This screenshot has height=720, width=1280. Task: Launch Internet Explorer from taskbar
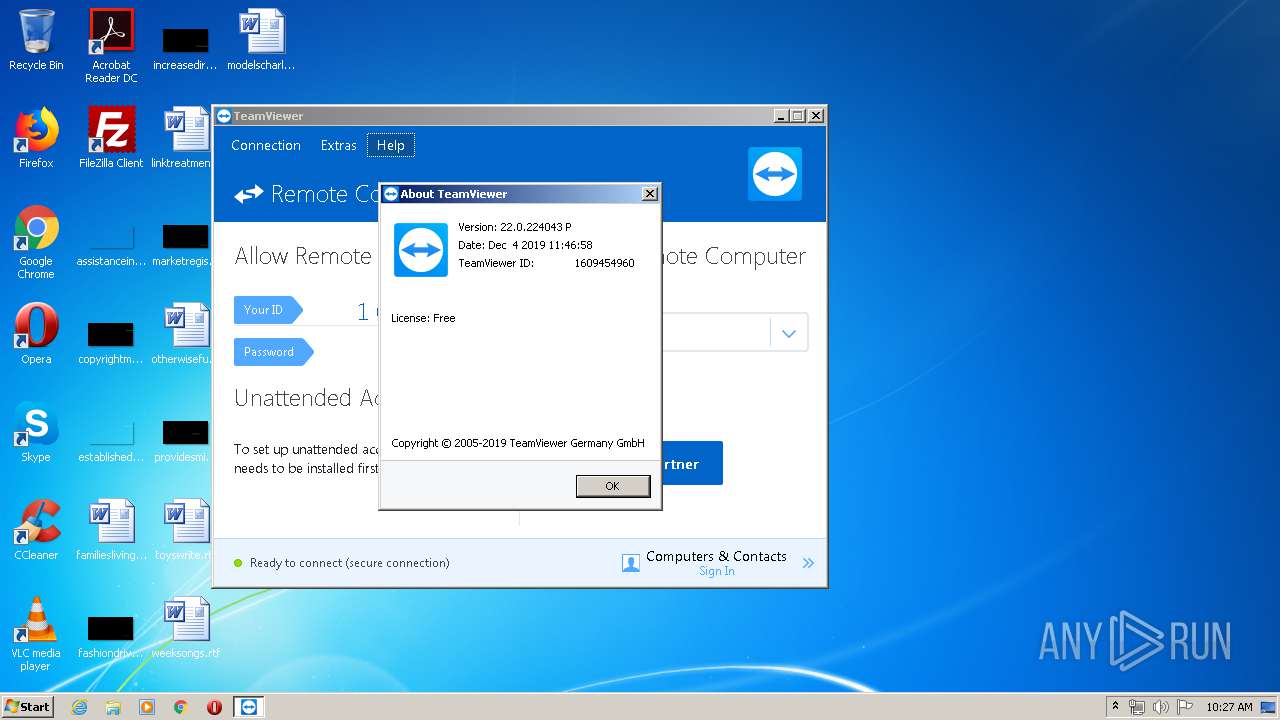click(79, 707)
